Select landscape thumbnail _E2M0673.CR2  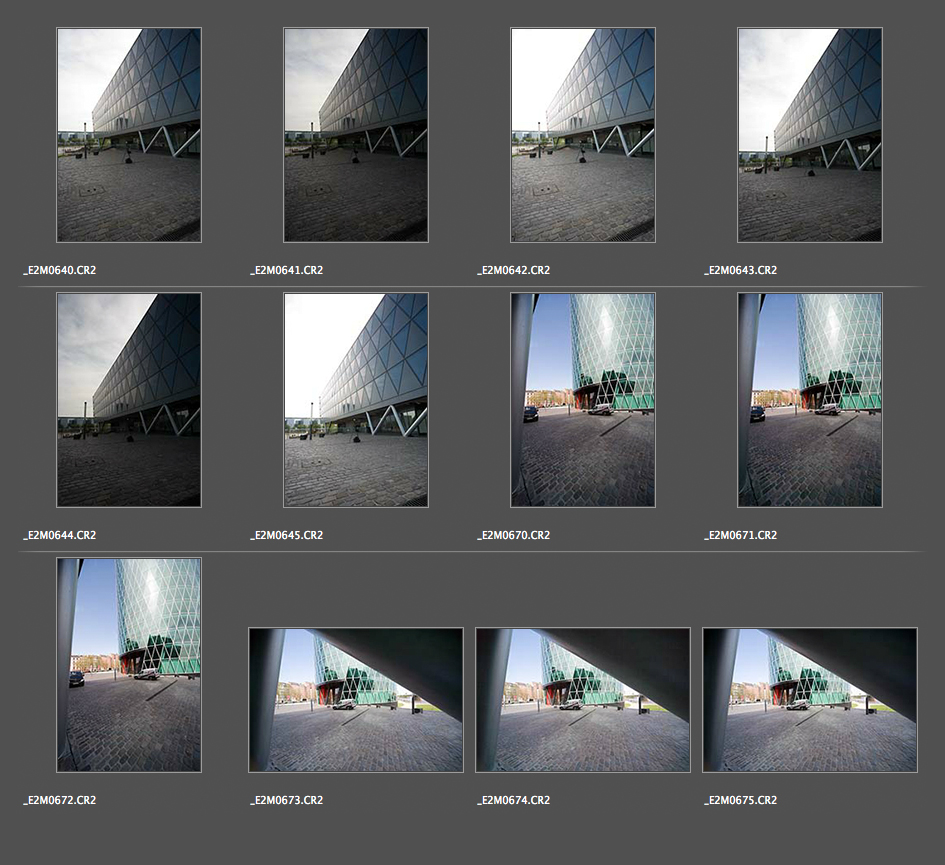pos(356,700)
